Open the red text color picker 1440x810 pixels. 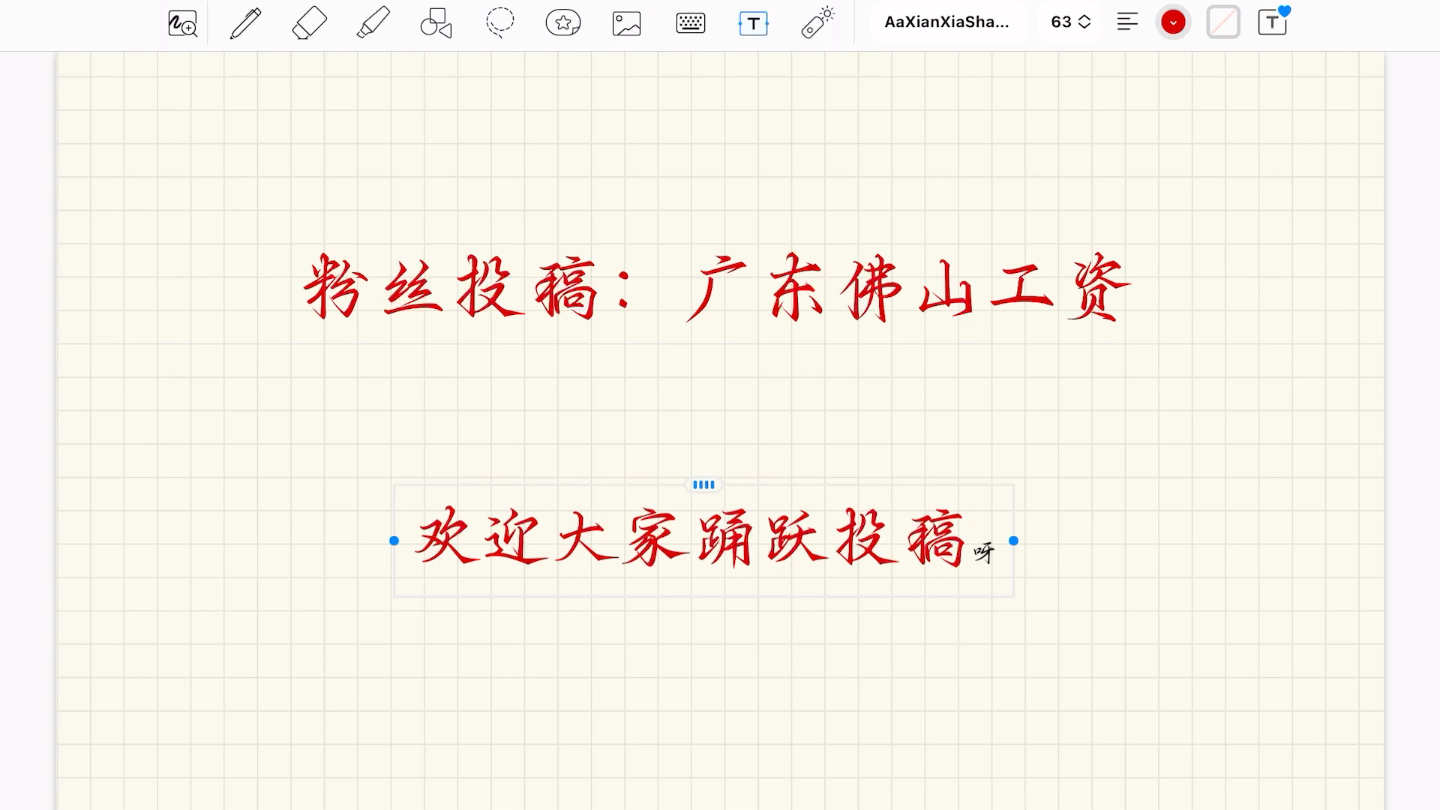click(x=1173, y=22)
